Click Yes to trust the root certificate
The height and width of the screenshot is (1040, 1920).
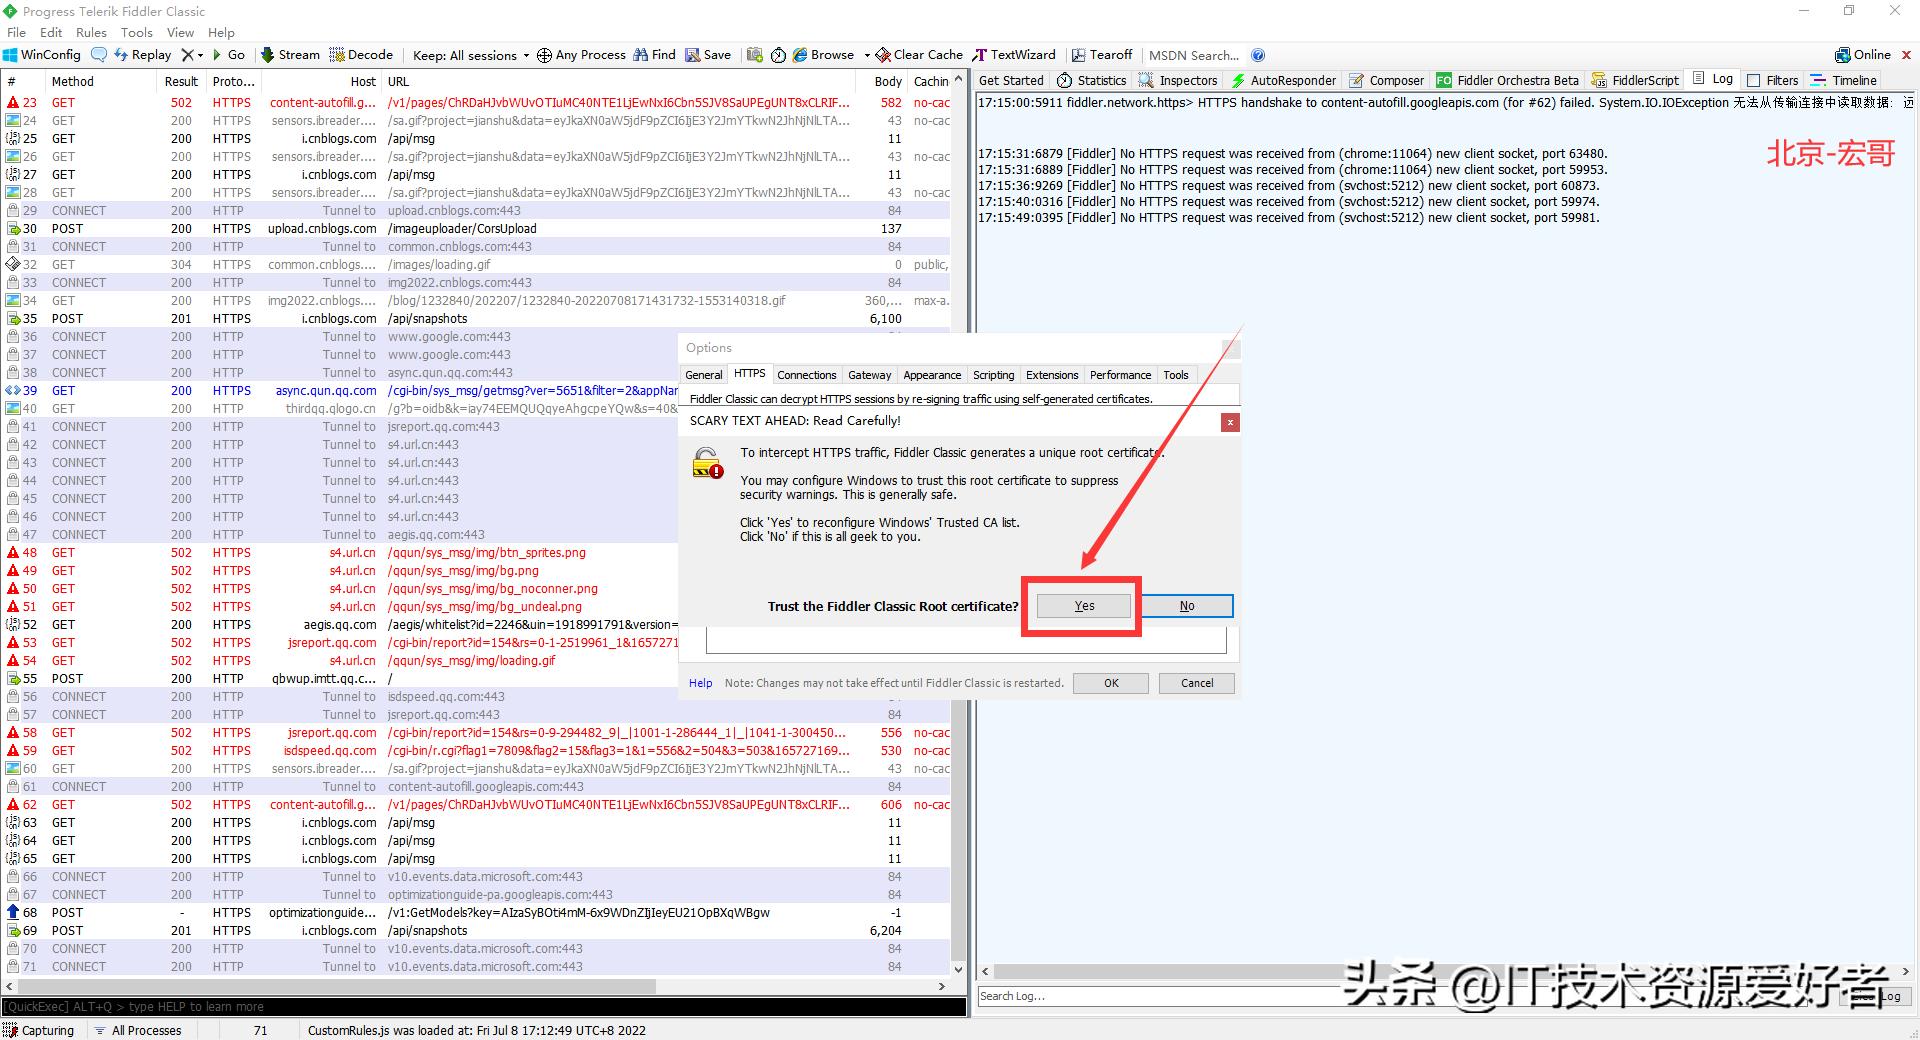tap(1083, 605)
